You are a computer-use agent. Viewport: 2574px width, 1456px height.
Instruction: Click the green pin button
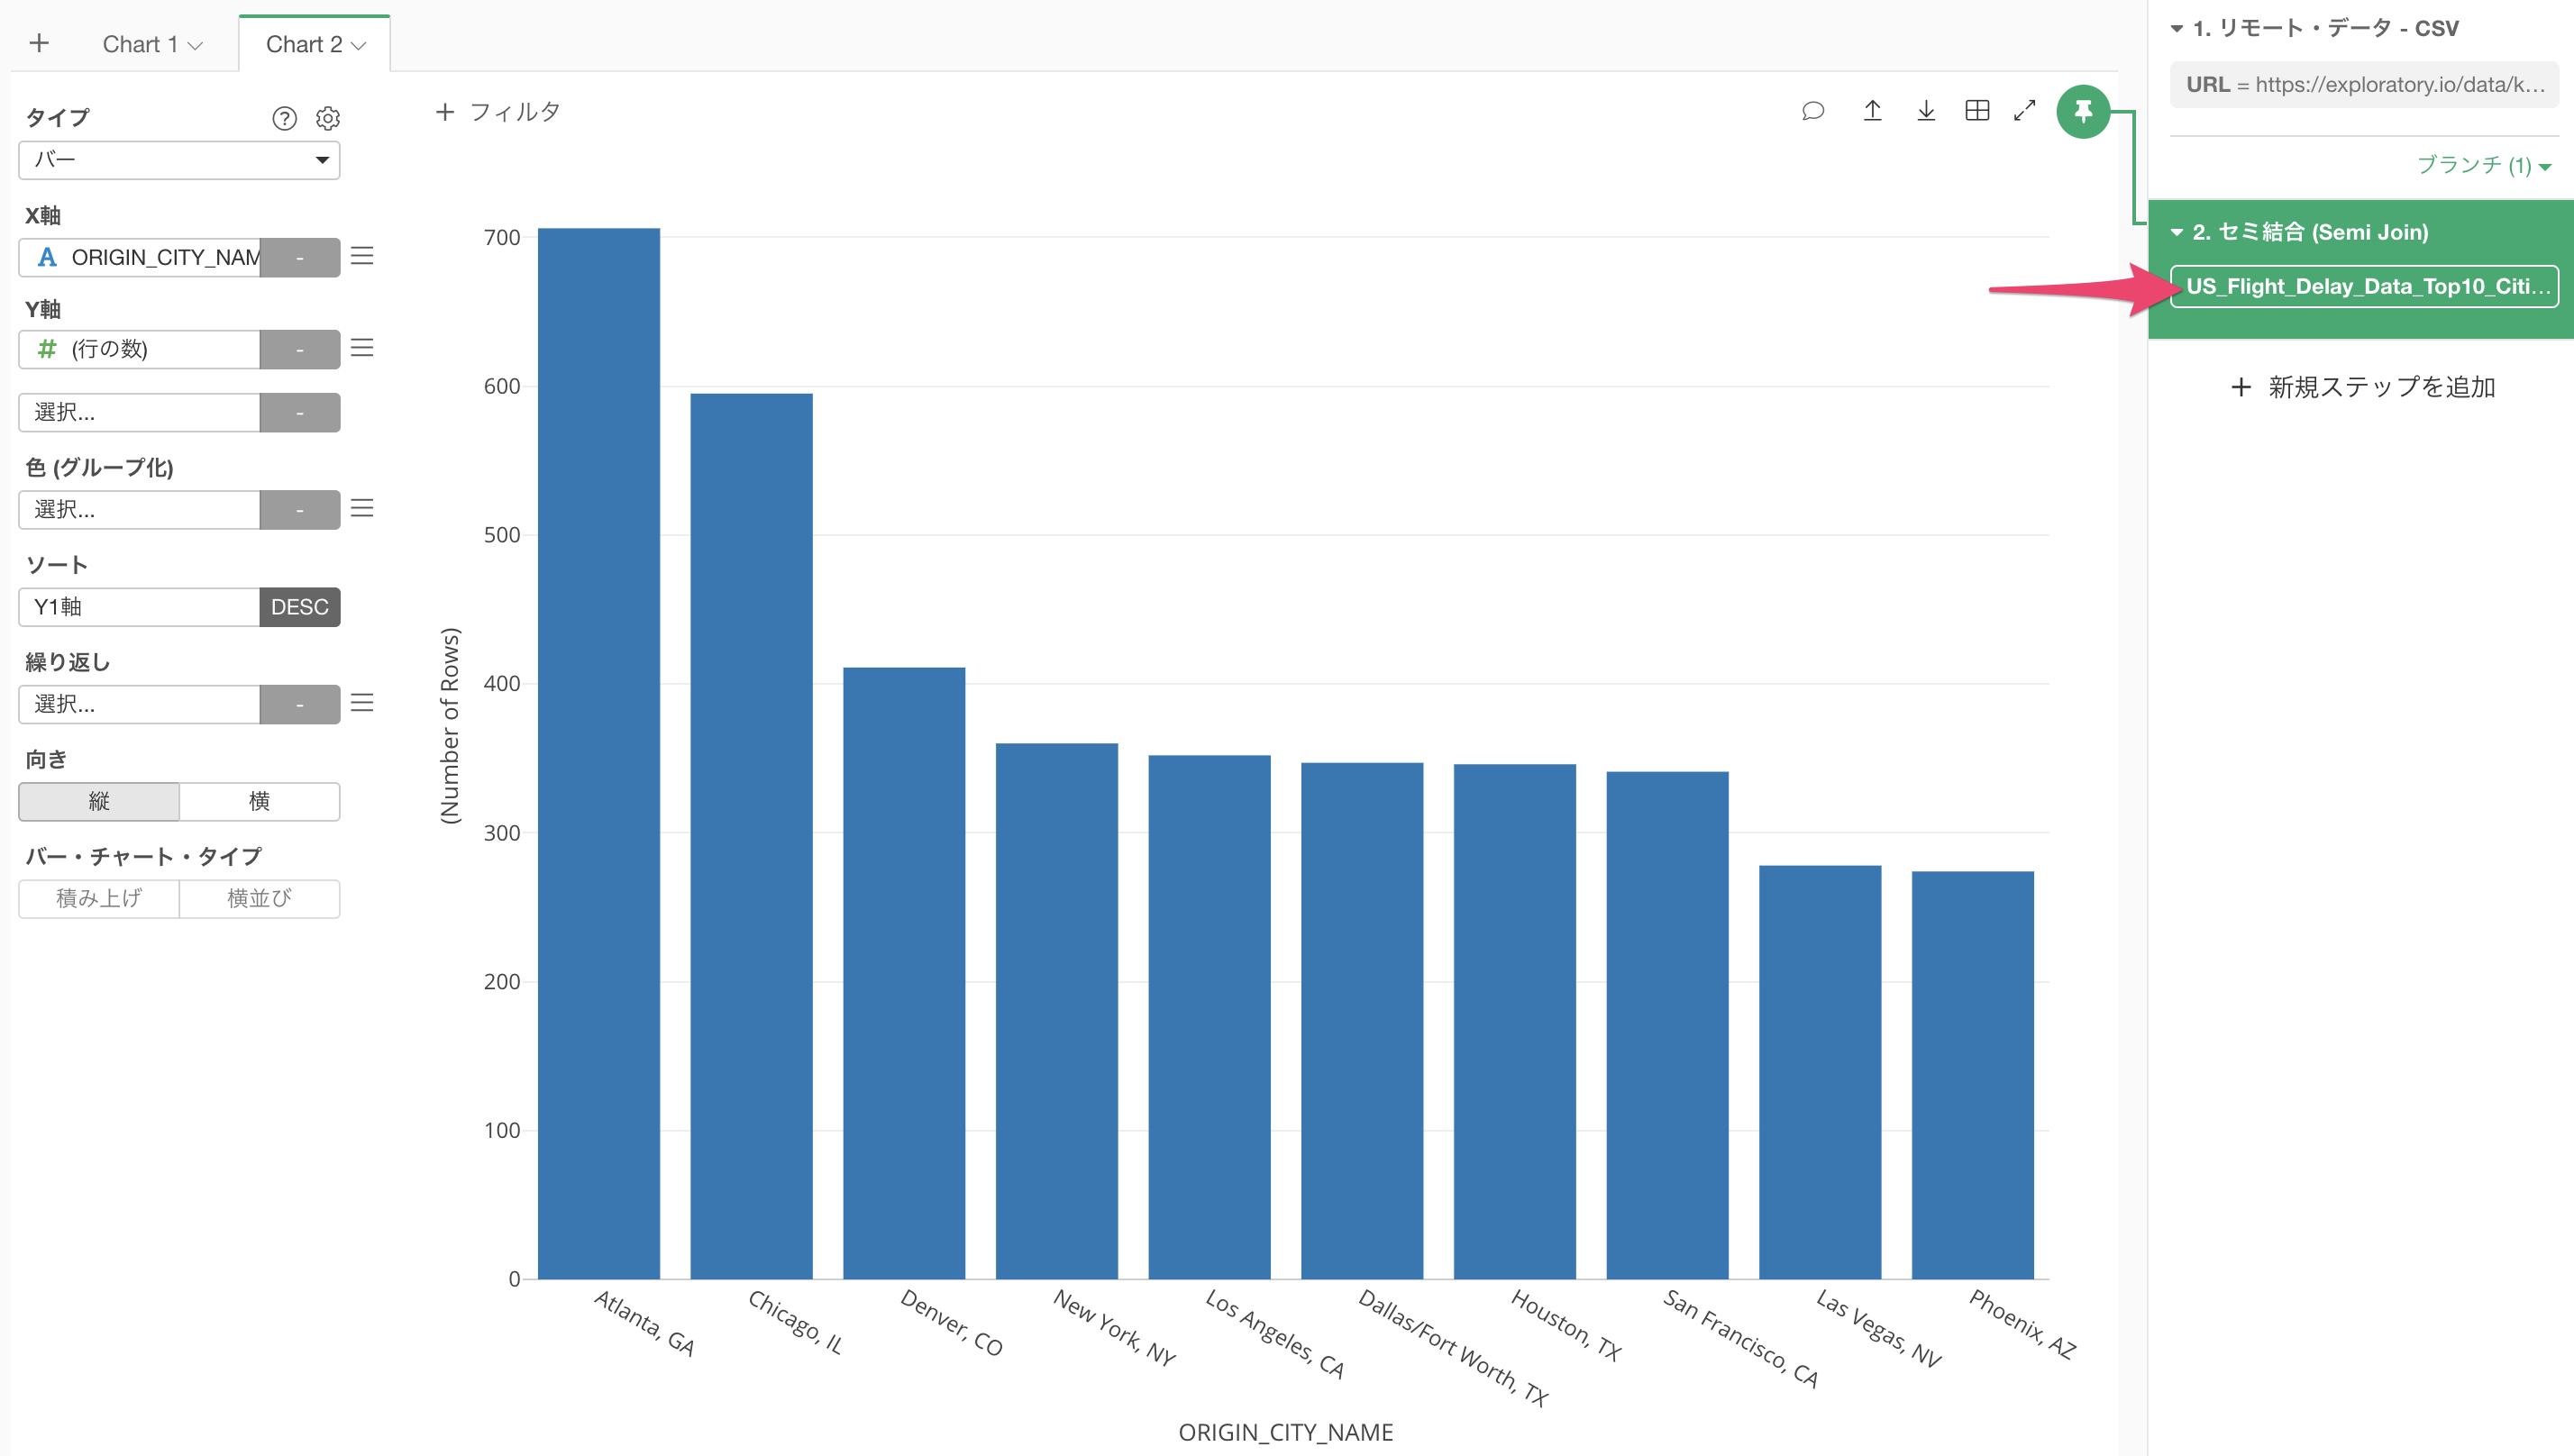pos(2082,111)
